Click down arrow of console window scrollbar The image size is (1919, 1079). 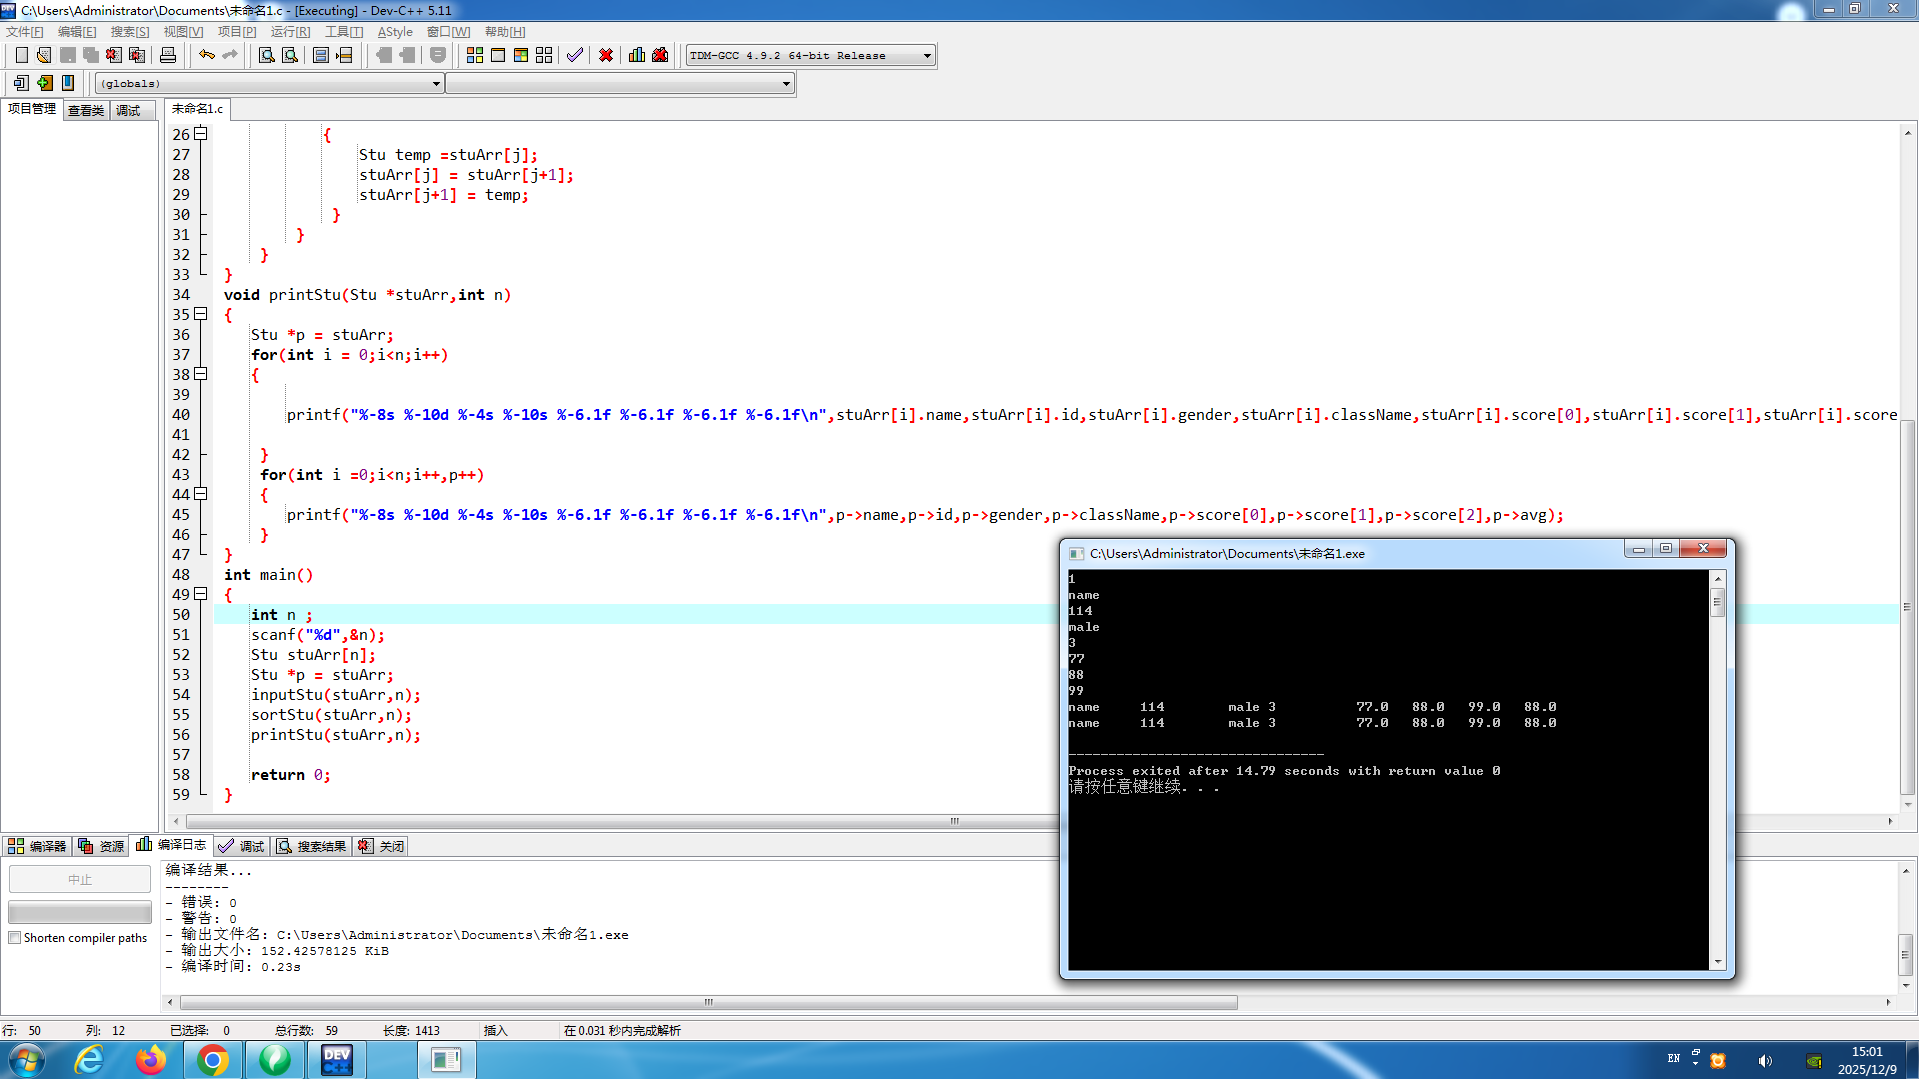click(x=1718, y=962)
